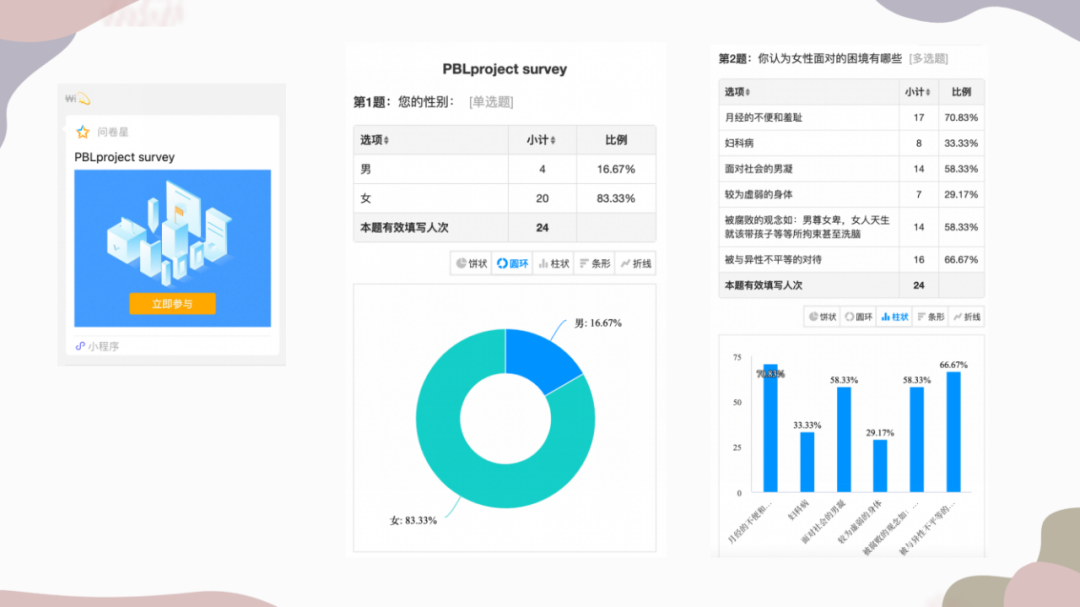The height and width of the screenshot is (607, 1080).
Task: Click the bar labeled 70.83% in chart
Action: pos(771,428)
